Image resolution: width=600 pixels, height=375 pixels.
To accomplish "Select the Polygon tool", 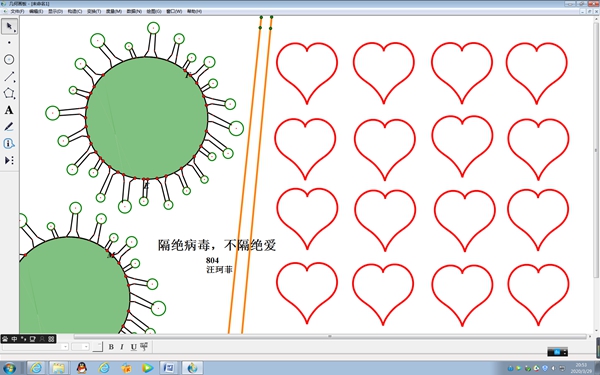I will pos(9,93).
